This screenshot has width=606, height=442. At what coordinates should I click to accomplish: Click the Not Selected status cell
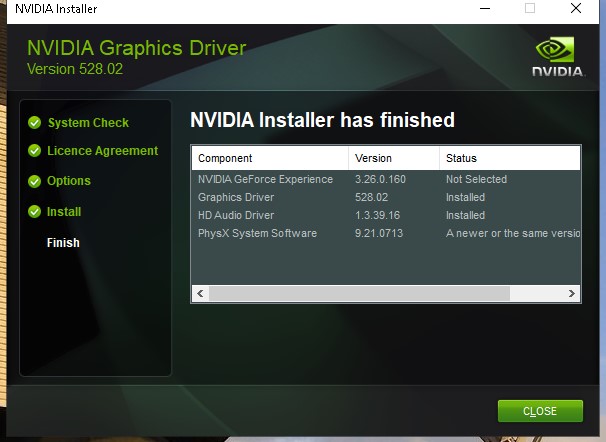tap(477, 179)
